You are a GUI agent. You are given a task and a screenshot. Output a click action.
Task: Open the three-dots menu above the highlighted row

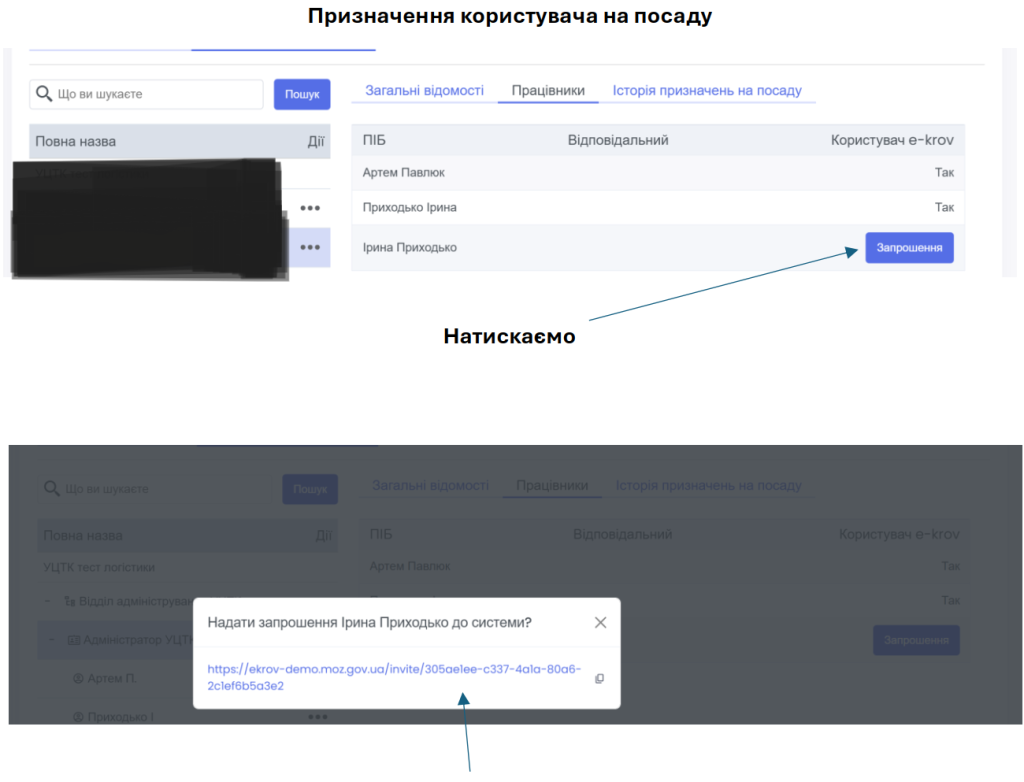coord(310,208)
